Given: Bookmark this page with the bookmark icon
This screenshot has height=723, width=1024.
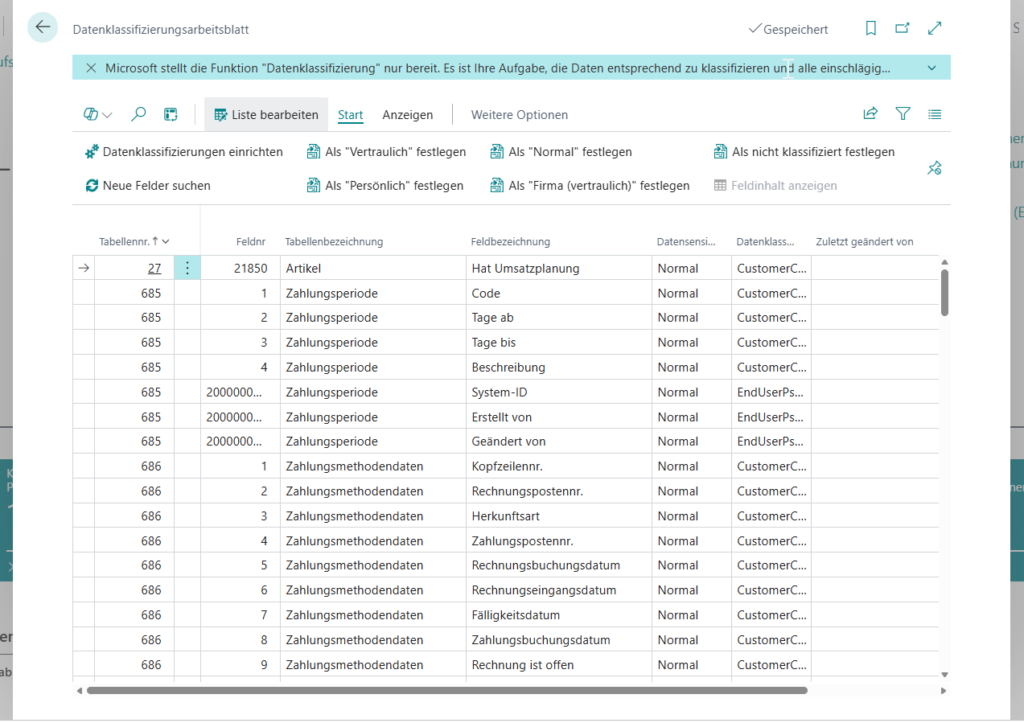Looking at the screenshot, I should [871, 28].
